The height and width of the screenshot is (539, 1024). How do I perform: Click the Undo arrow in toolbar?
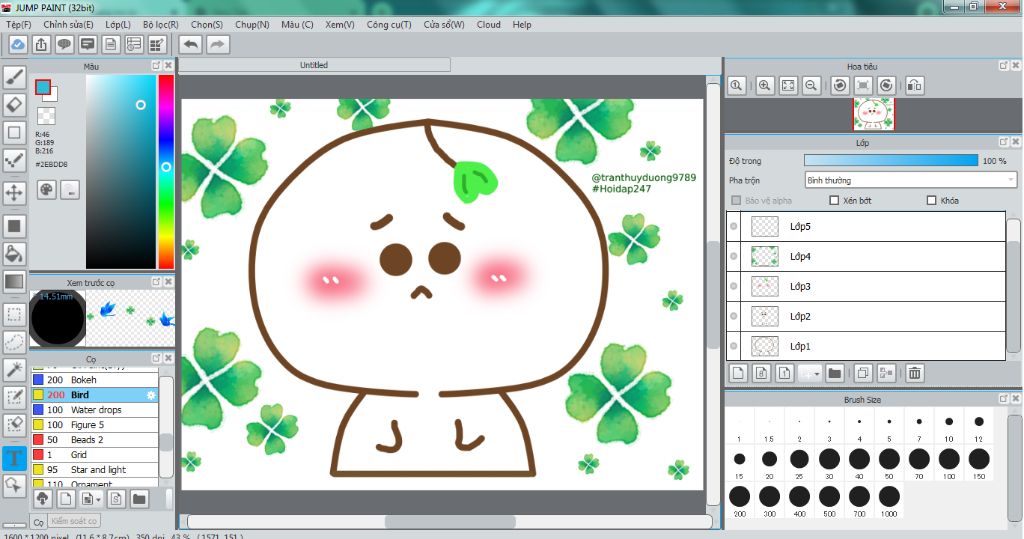click(x=190, y=44)
